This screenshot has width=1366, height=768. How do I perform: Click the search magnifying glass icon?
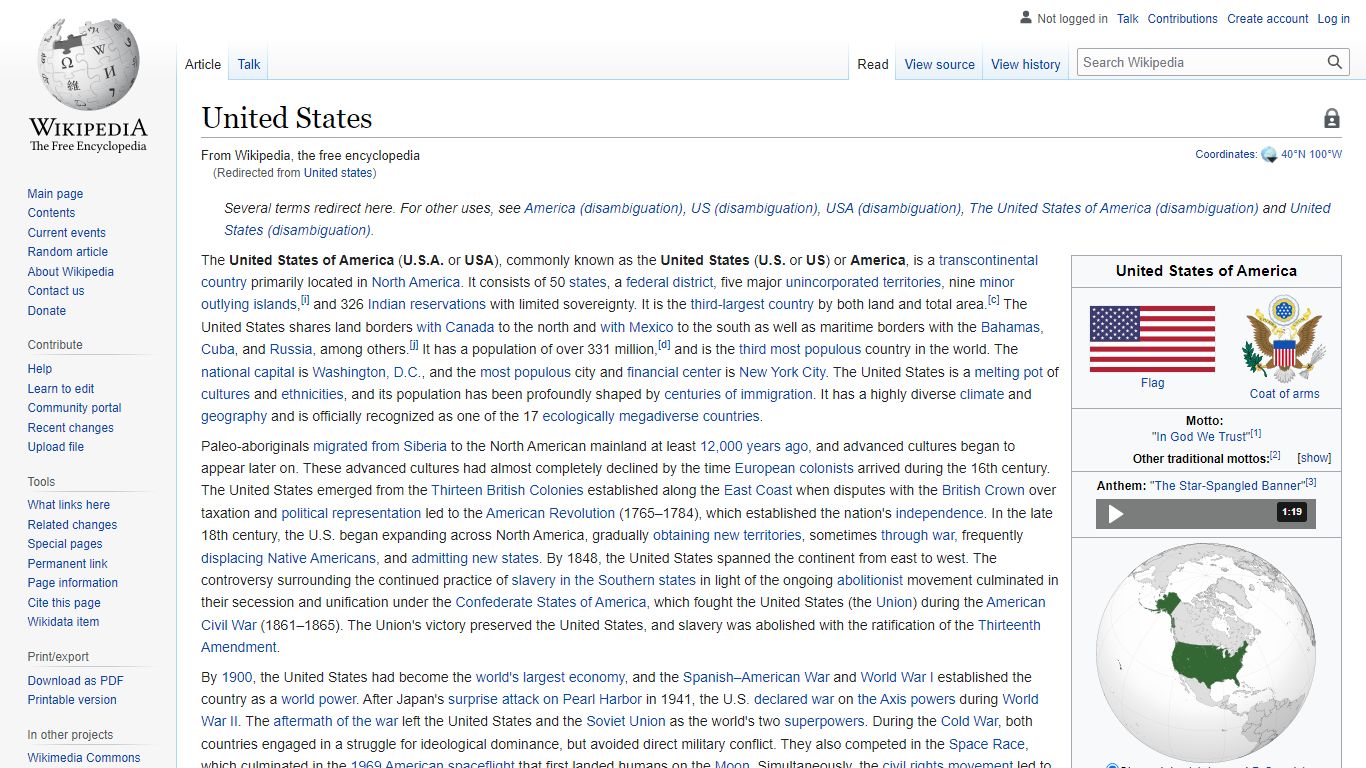[1334, 62]
